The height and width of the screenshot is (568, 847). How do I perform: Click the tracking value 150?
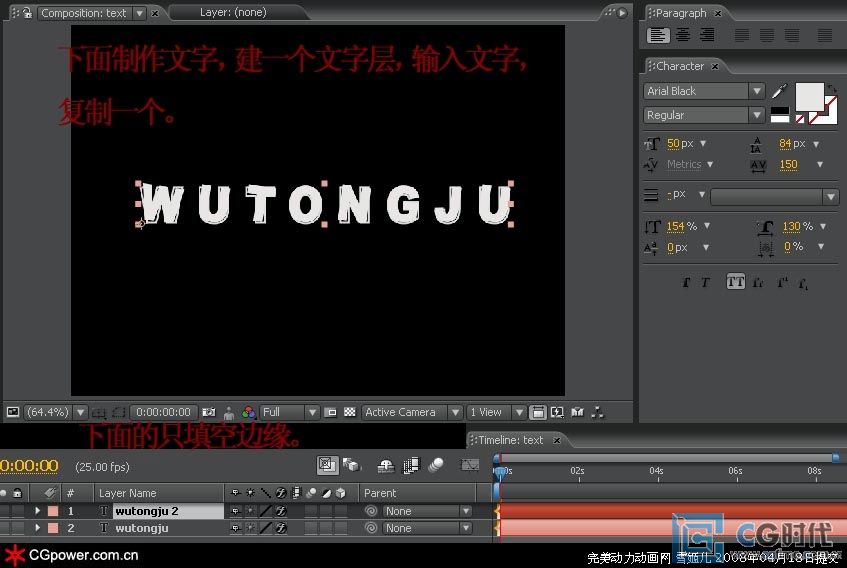pyautogui.click(x=788, y=164)
